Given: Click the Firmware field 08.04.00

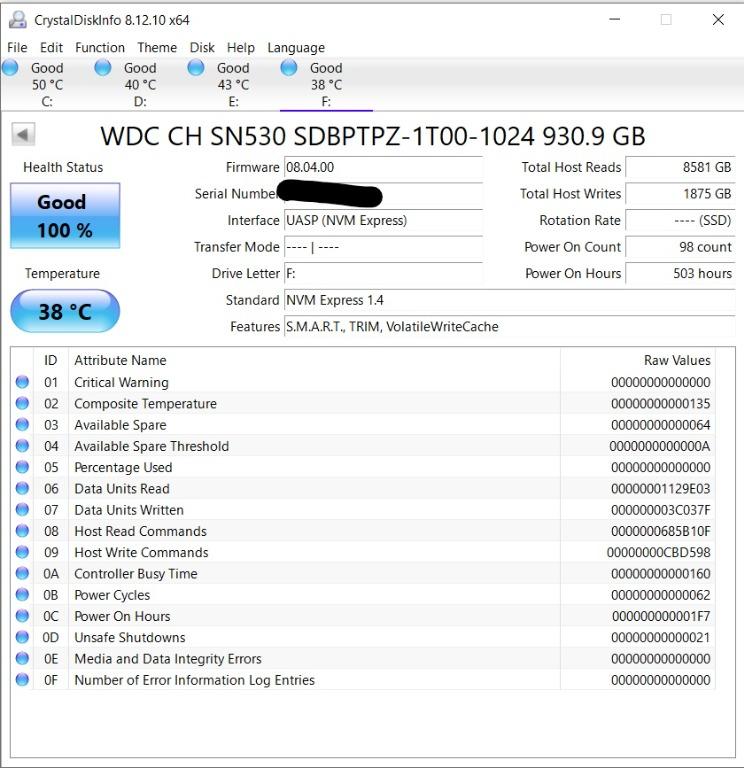Looking at the screenshot, I should (x=384, y=168).
